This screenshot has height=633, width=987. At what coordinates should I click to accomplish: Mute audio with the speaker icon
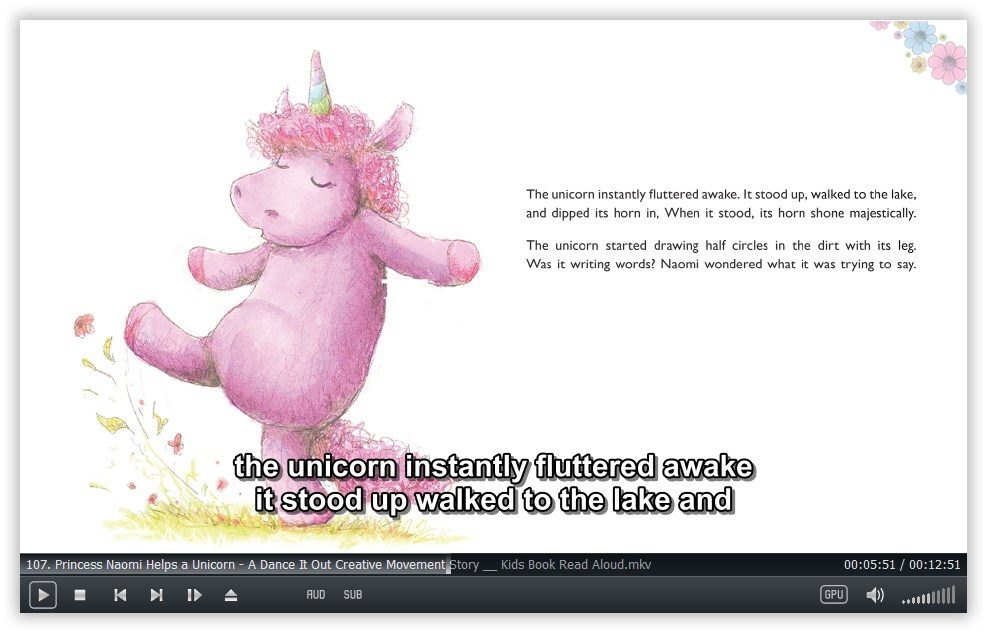tap(875, 595)
